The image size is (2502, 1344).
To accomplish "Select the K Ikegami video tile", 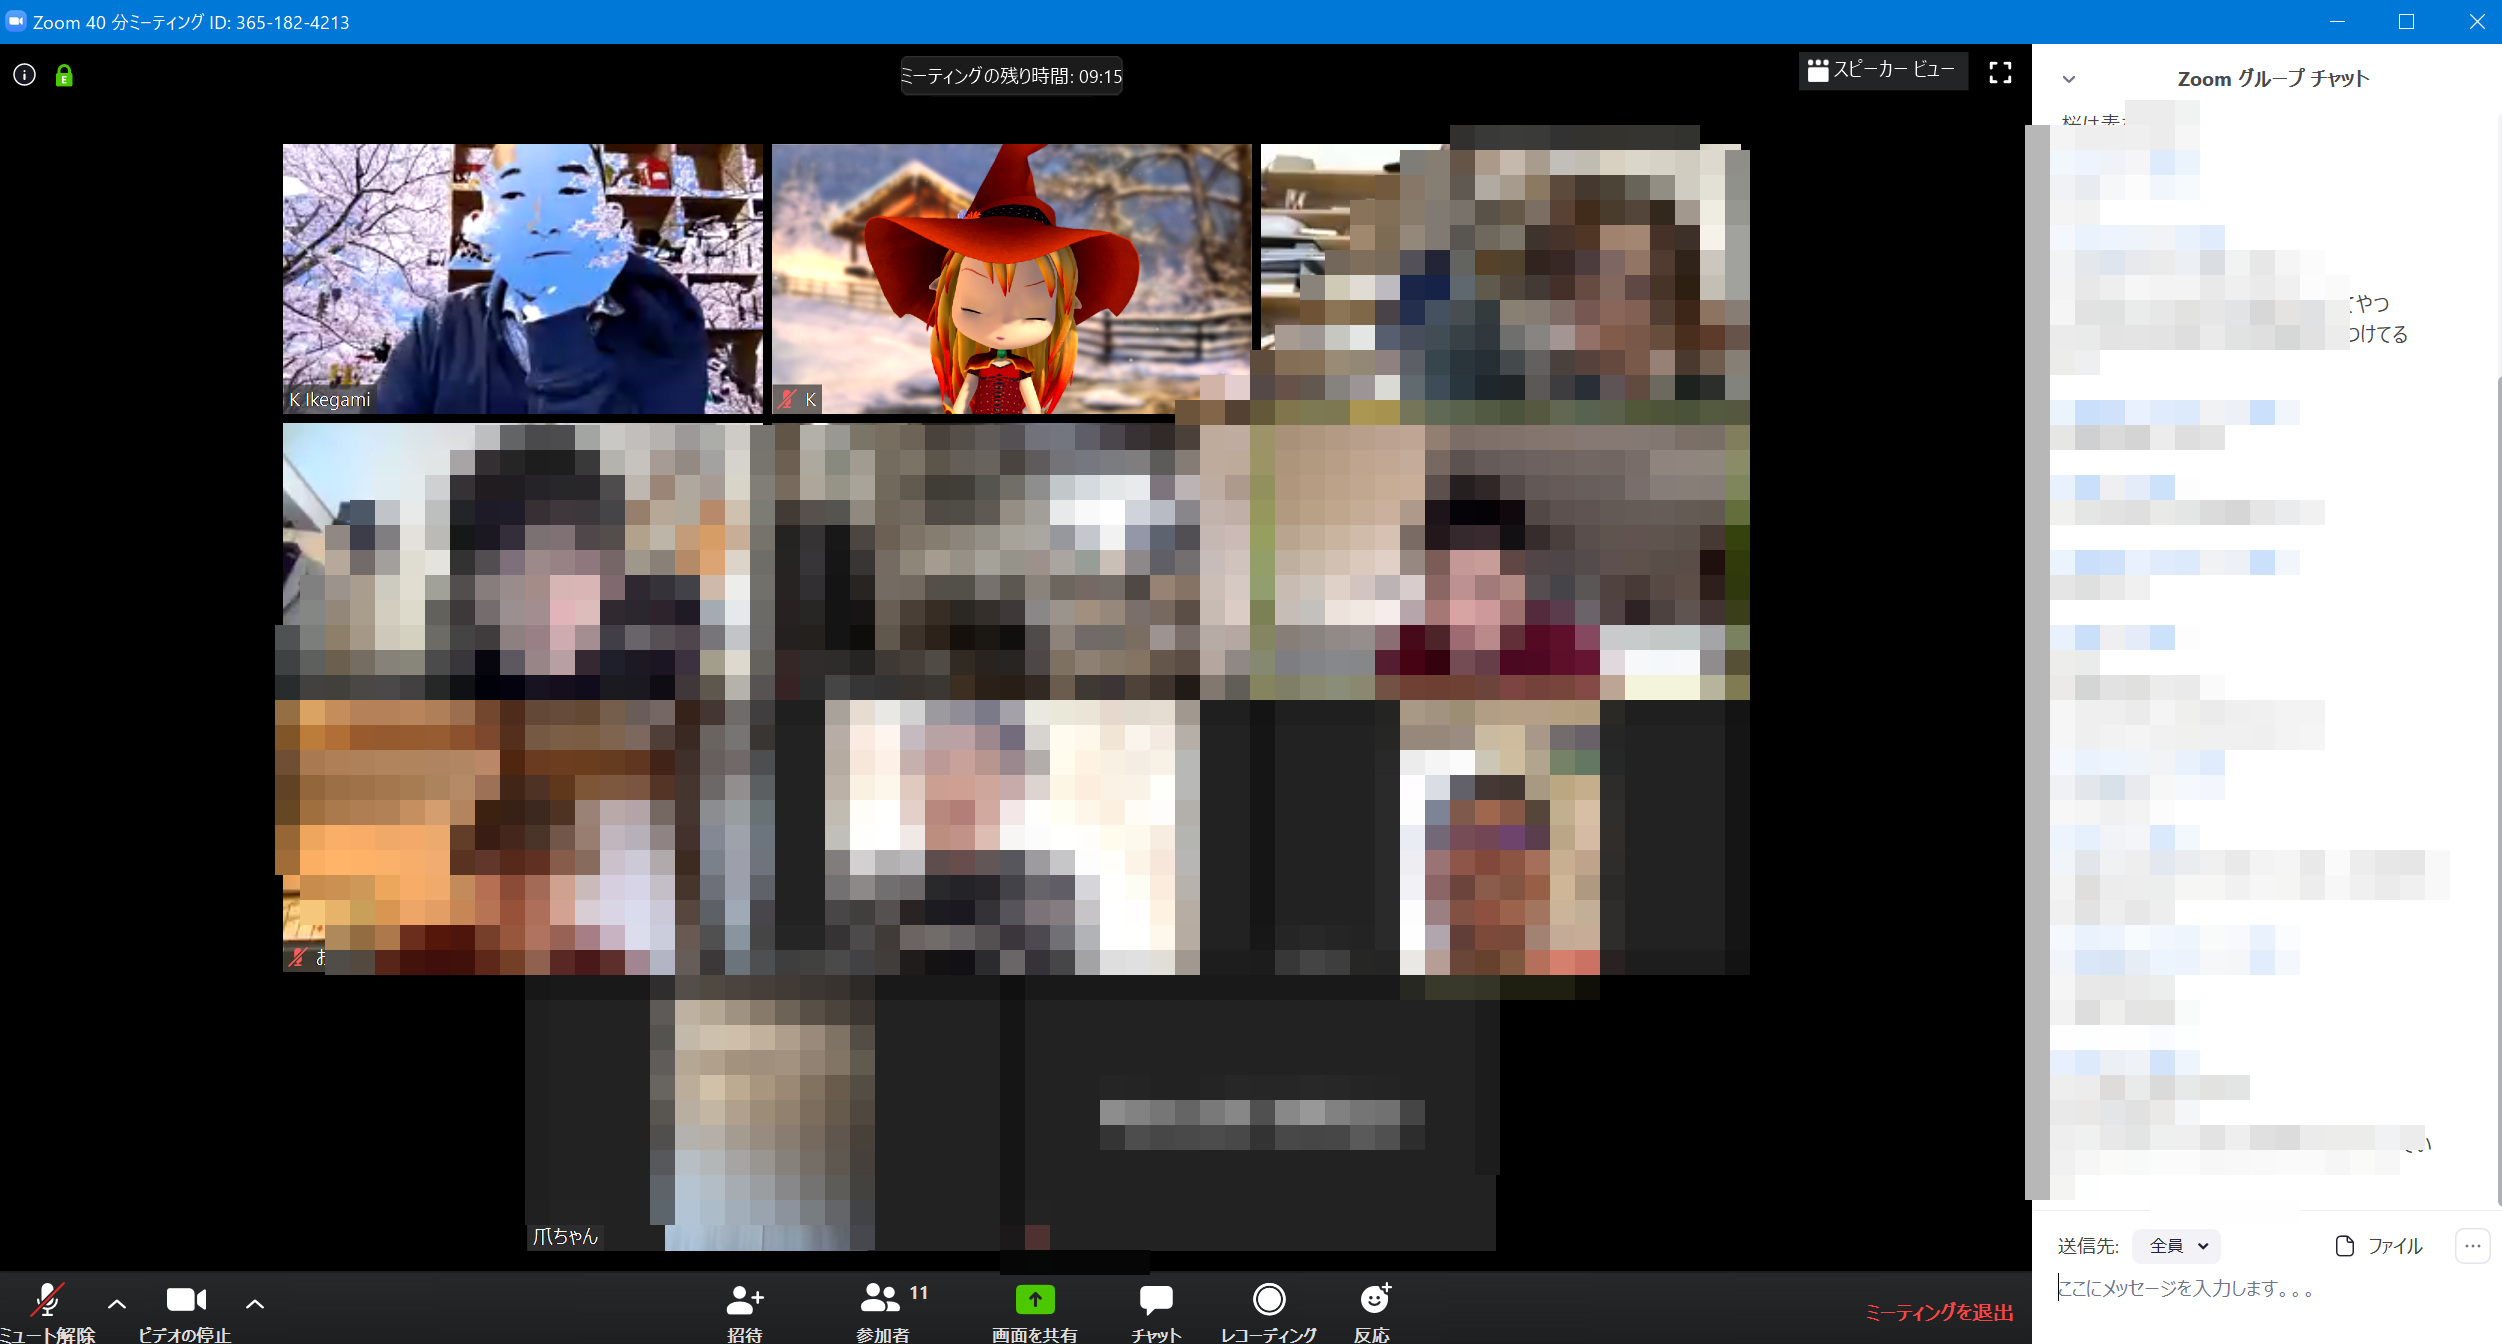I will [x=522, y=279].
